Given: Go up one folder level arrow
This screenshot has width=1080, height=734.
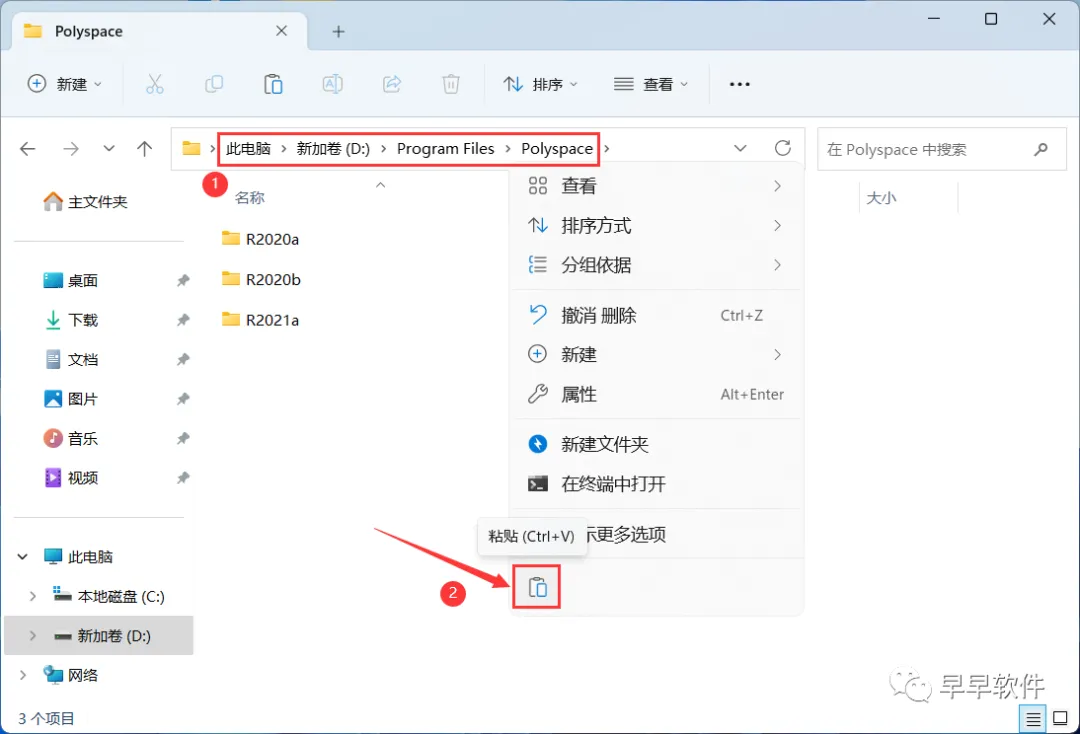Looking at the screenshot, I should [145, 148].
